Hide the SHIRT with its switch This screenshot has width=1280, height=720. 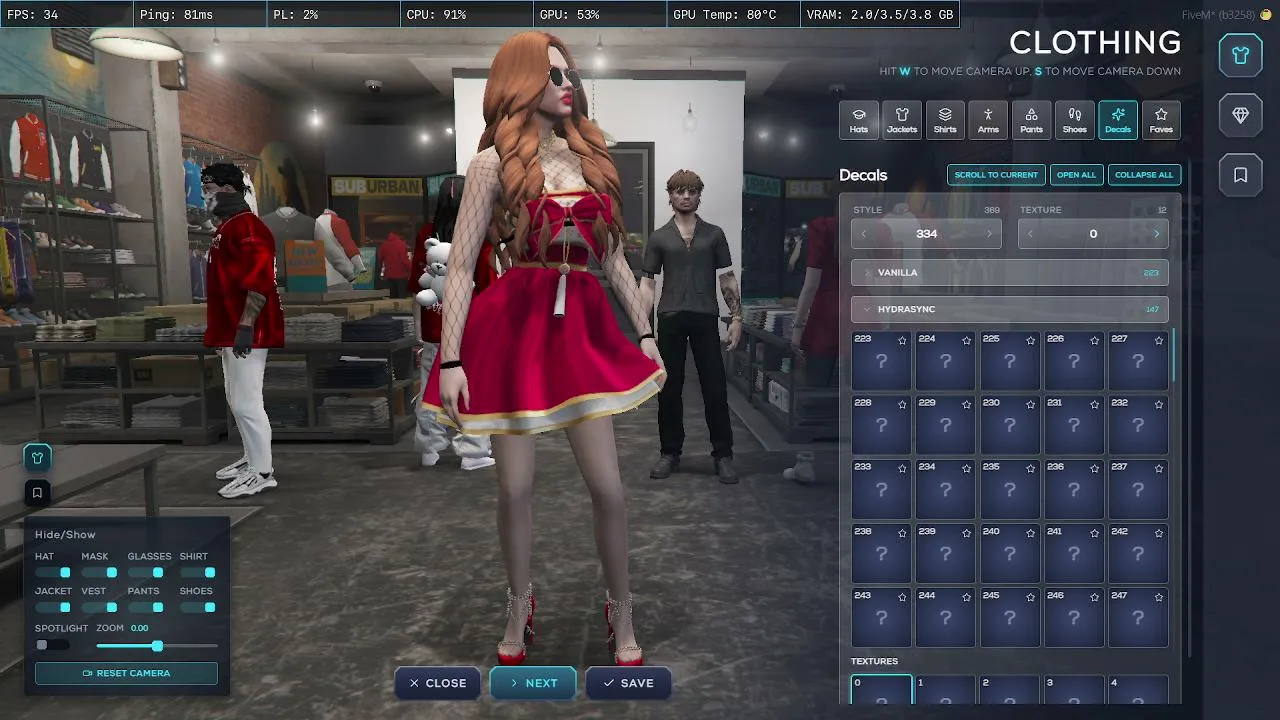[198, 572]
